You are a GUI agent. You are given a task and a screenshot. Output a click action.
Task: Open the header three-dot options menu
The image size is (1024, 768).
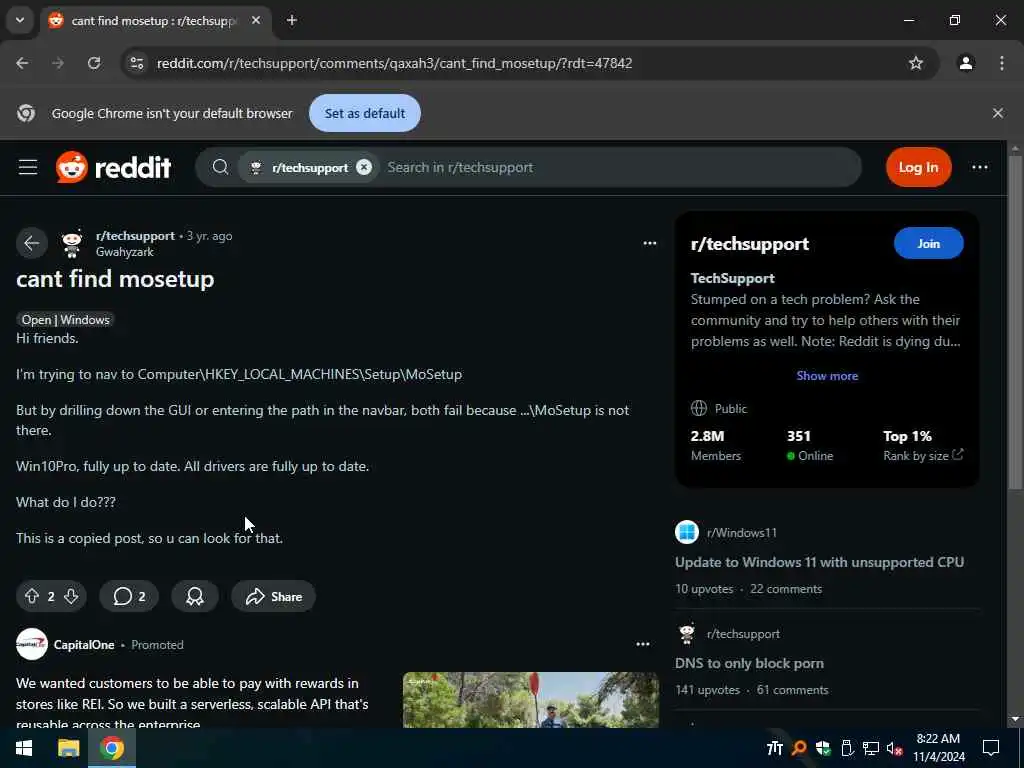980,167
